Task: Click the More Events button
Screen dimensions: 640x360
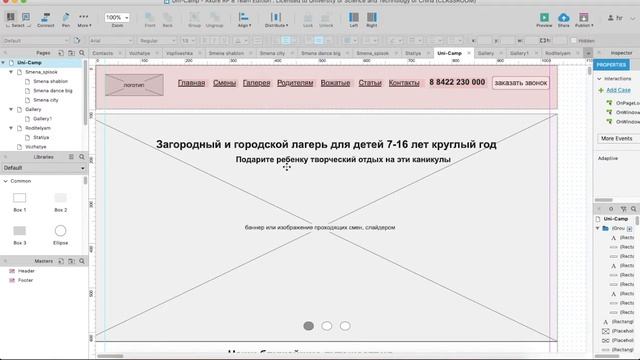Action: click(618, 138)
